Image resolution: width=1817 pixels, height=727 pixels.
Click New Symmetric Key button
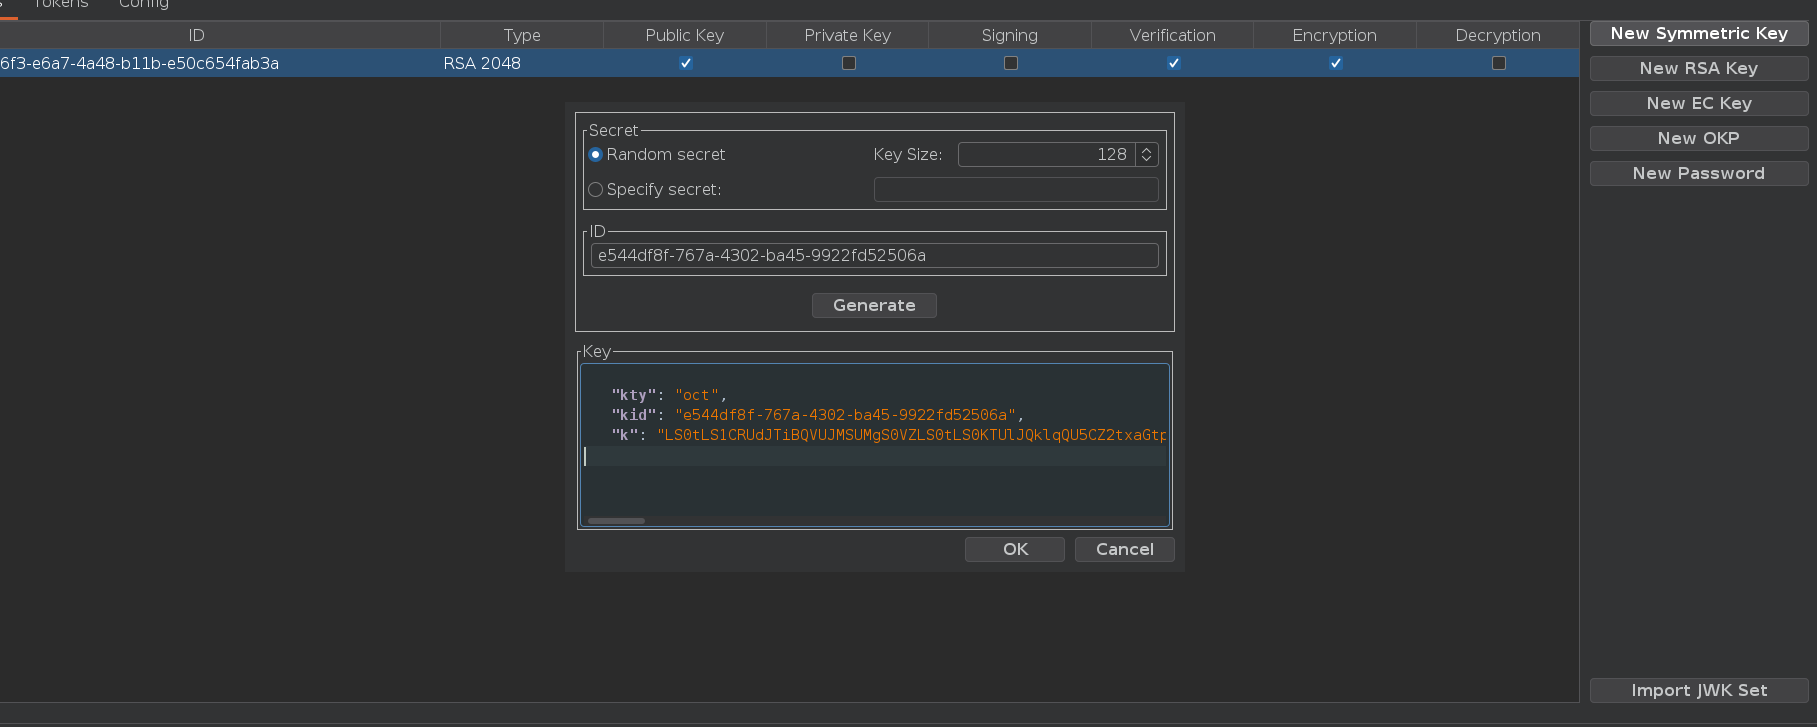1699,34
